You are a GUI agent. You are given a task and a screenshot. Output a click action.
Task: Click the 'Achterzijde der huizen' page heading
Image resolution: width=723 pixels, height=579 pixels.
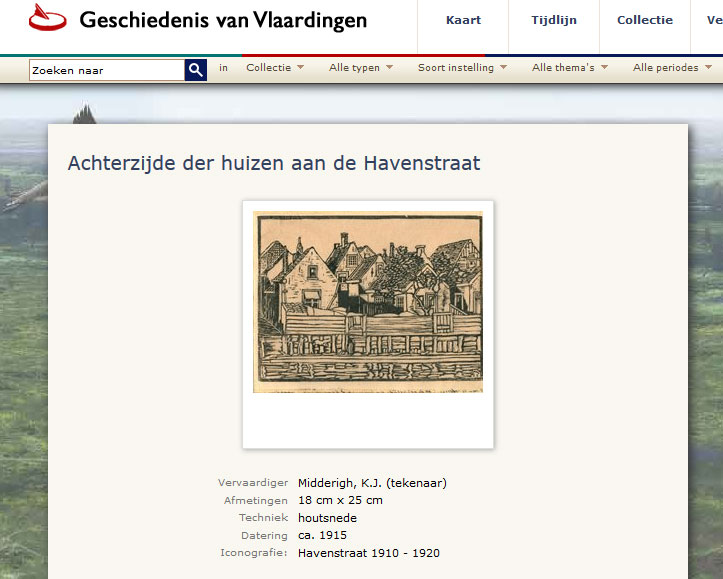point(273,163)
